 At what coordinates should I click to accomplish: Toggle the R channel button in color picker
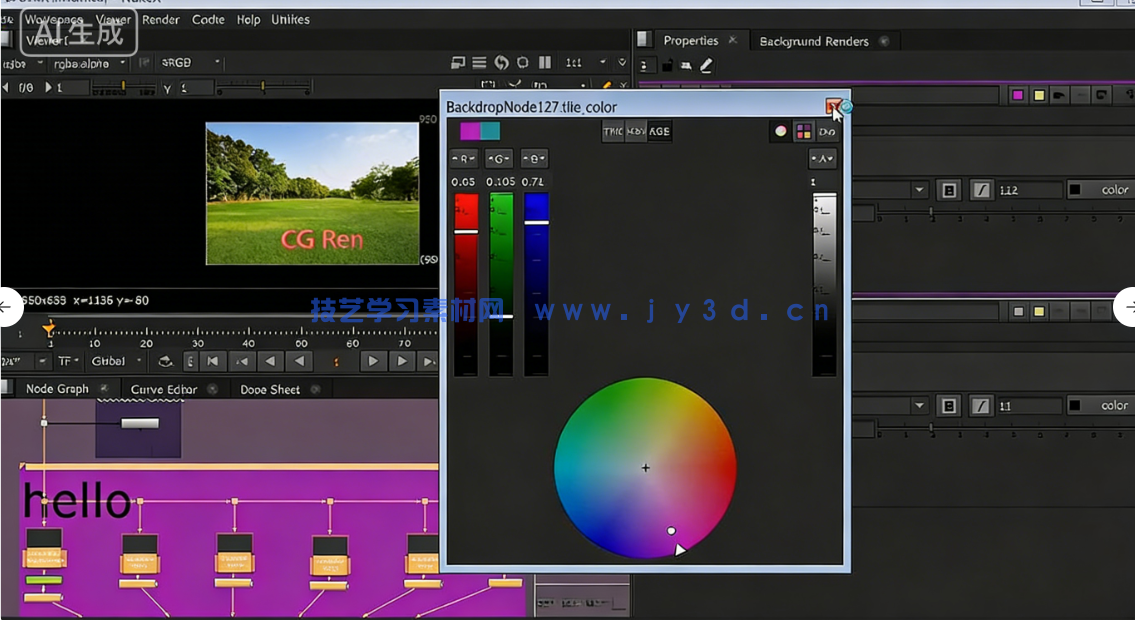(463, 158)
